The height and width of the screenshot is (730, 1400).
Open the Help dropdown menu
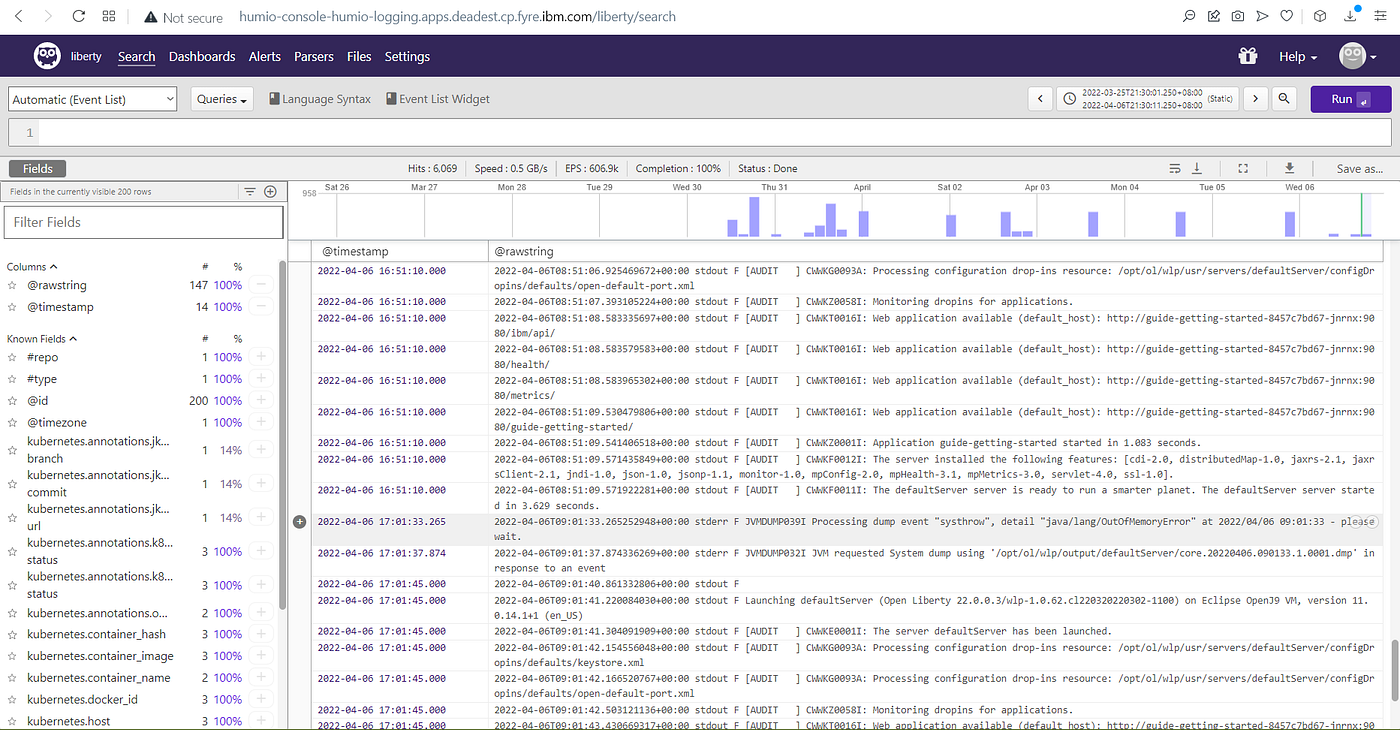coord(1298,57)
